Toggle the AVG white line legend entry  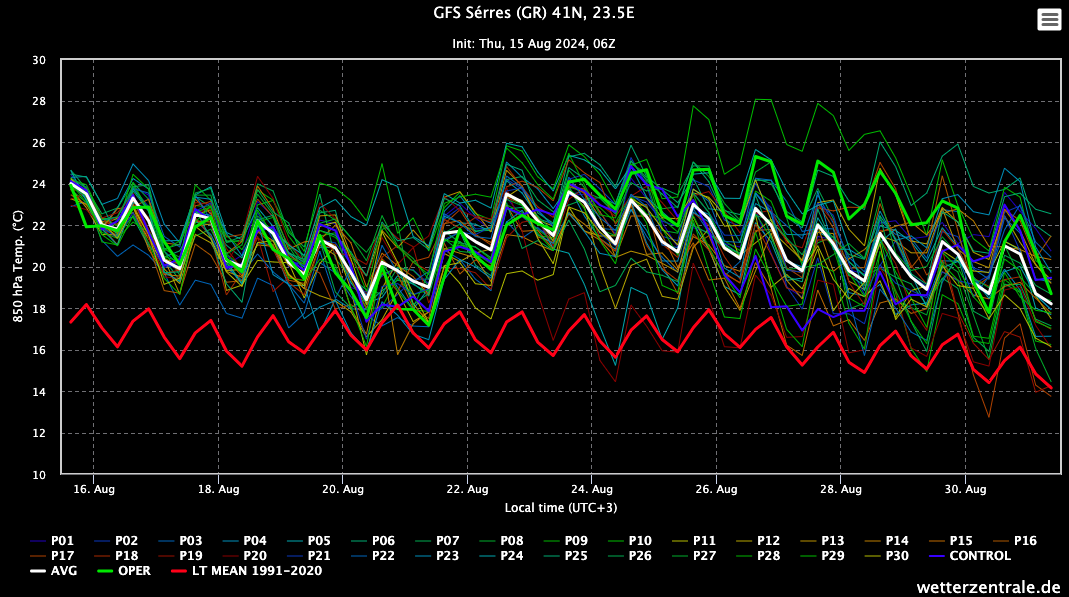(54, 570)
